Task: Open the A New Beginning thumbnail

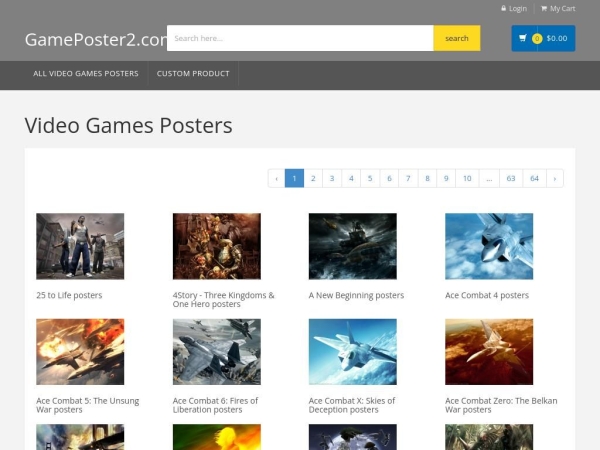Action: point(353,246)
